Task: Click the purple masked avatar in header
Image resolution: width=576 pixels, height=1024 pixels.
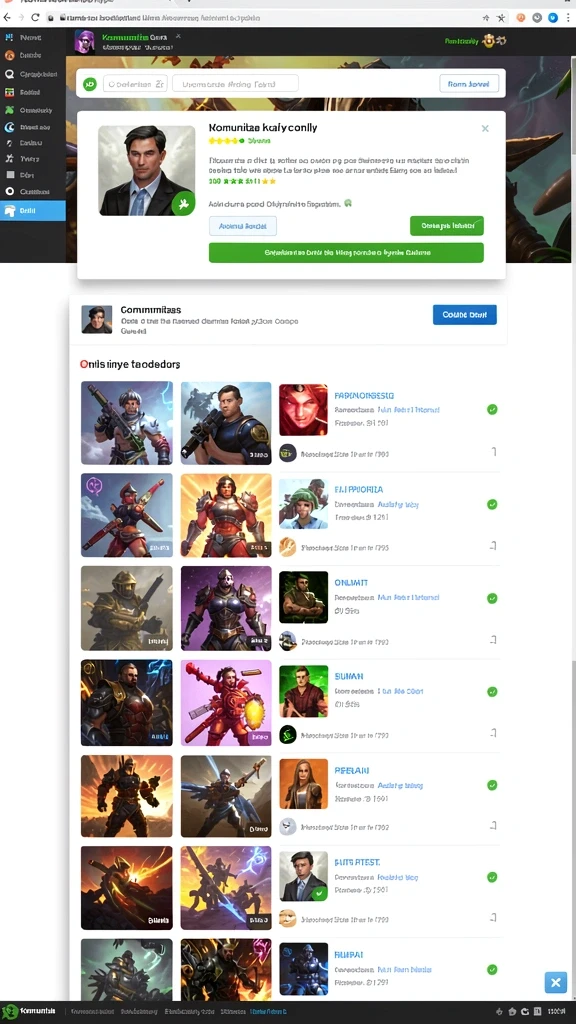Action: tap(84, 42)
